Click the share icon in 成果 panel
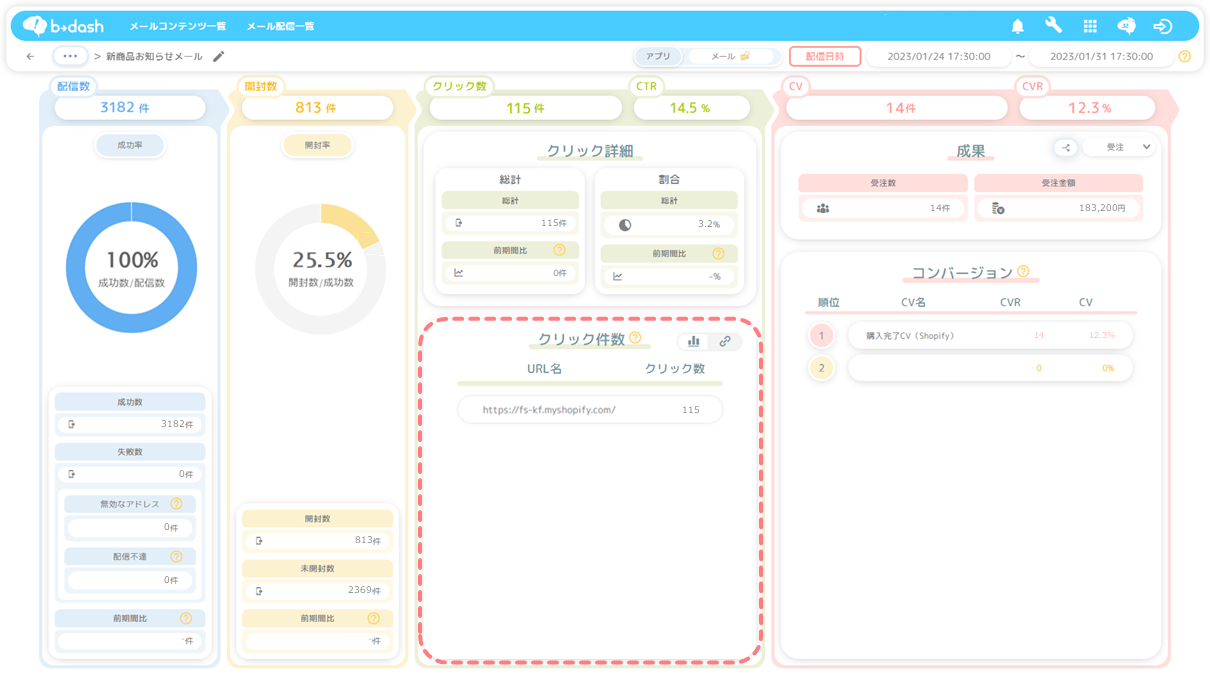The image size is (1210, 680). (1065, 148)
